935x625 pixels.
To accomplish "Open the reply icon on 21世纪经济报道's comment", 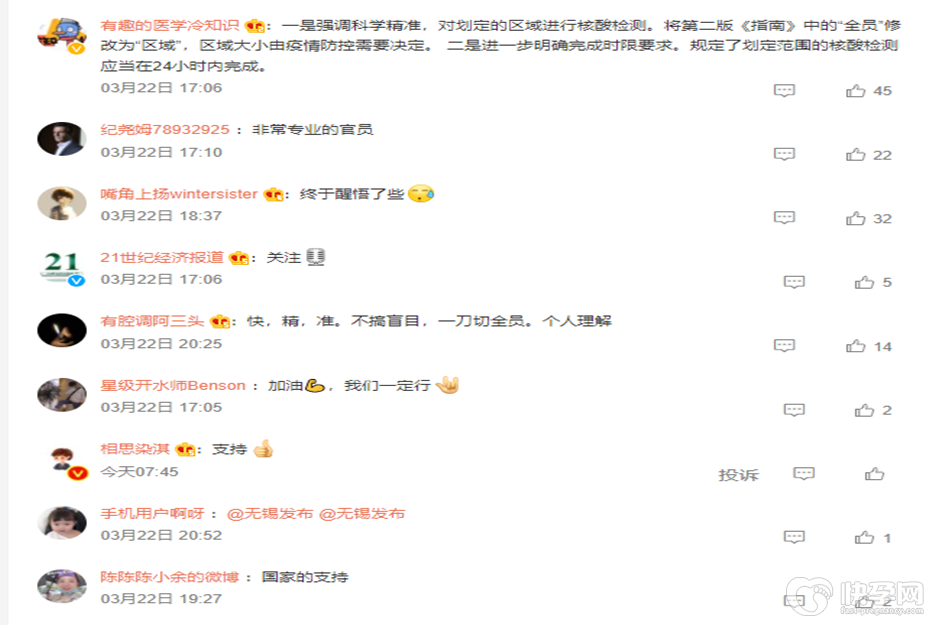I will (794, 281).
